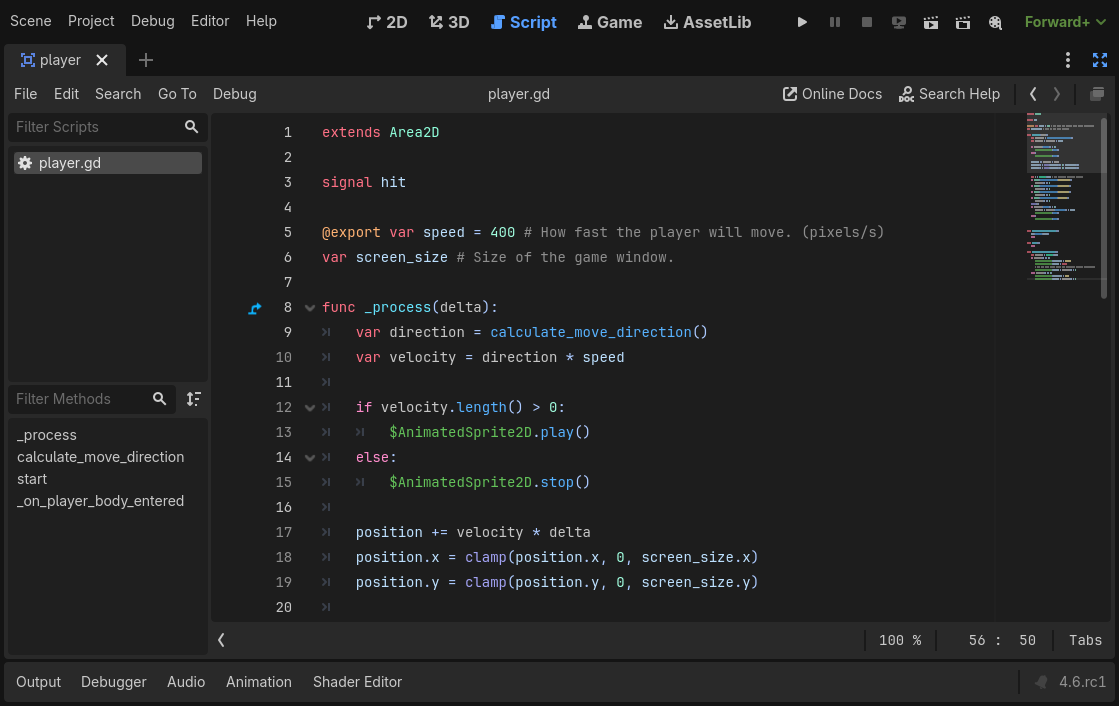Open the Debugger bottom panel
The image size is (1119, 706).
click(x=113, y=681)
